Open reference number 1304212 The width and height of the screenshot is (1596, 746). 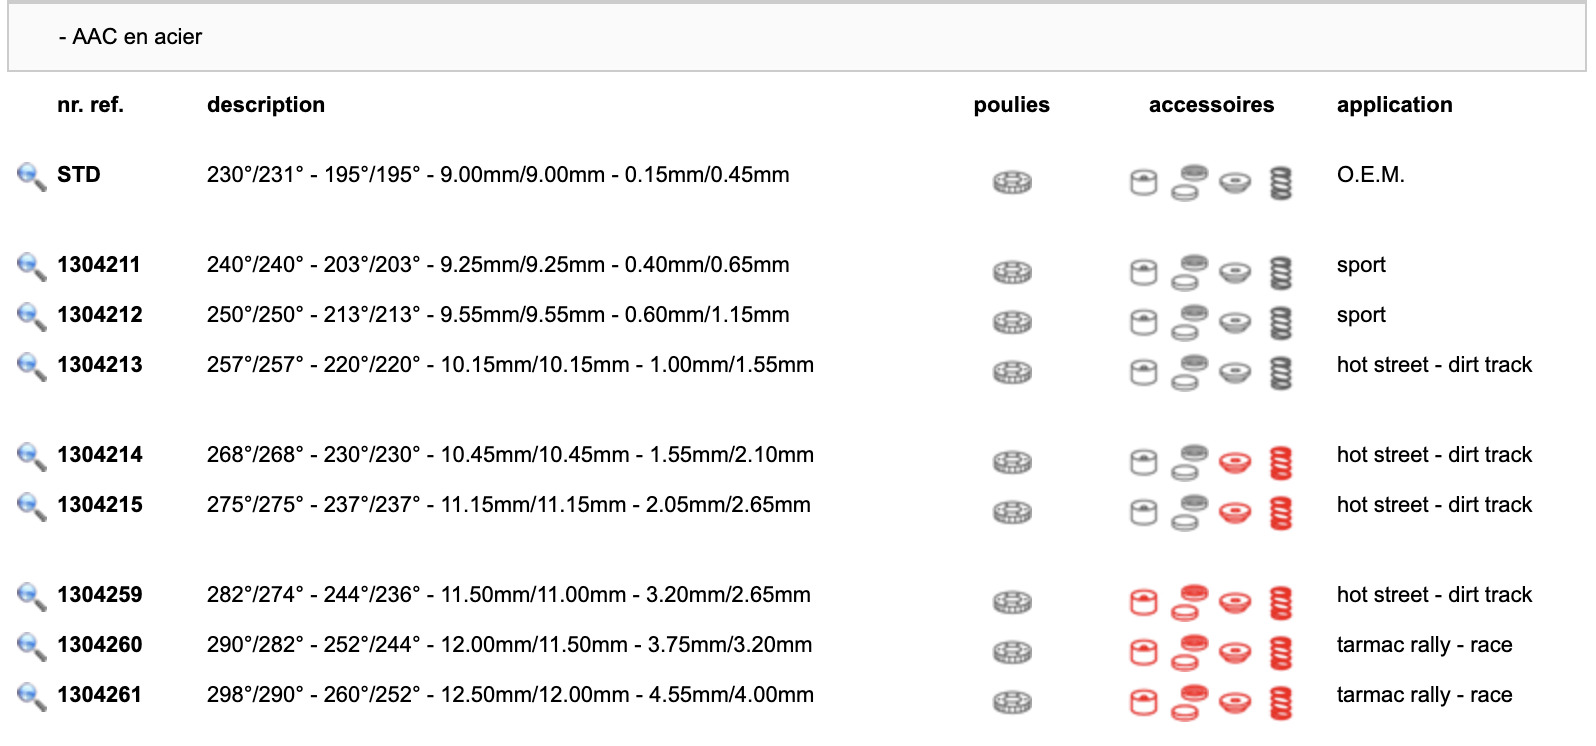(100, 315)
